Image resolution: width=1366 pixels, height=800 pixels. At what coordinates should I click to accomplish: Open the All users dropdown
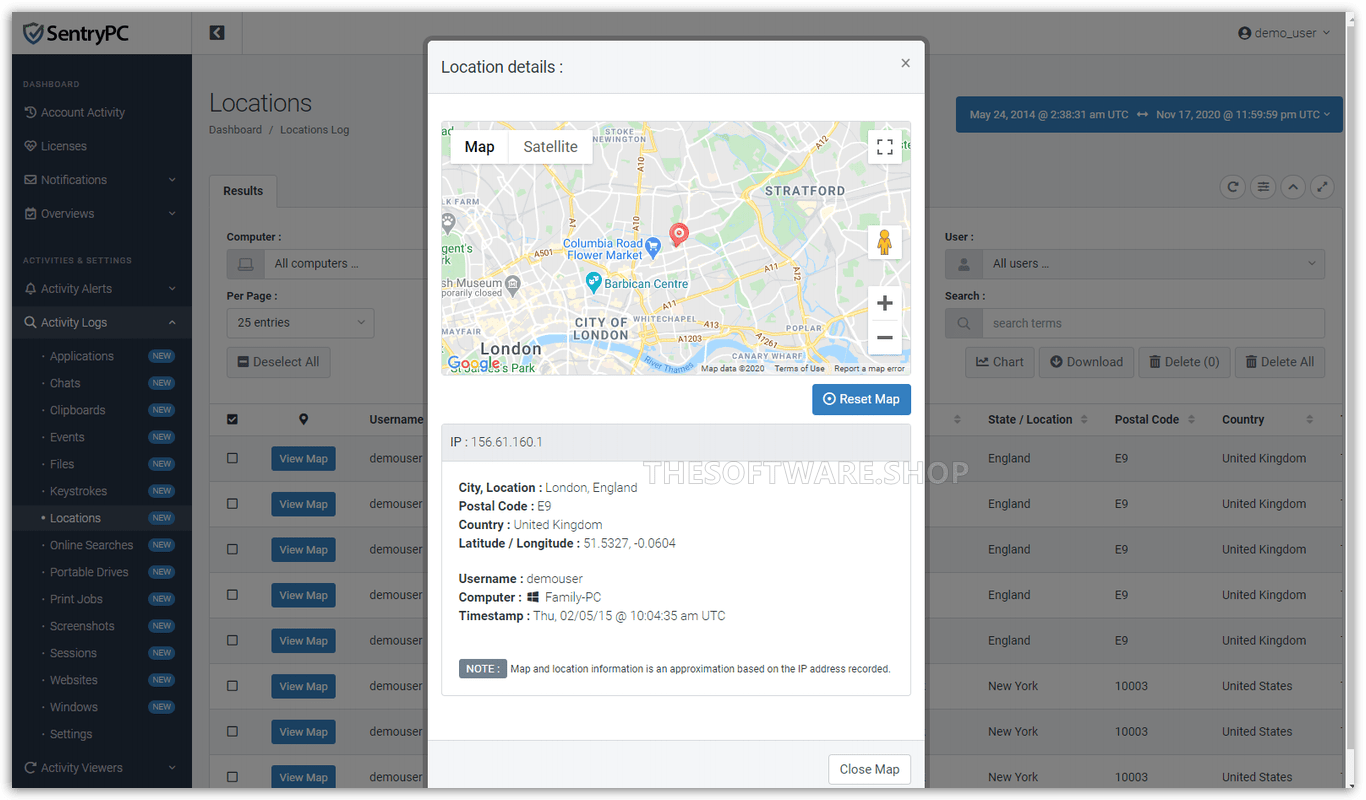[1134, 264]
